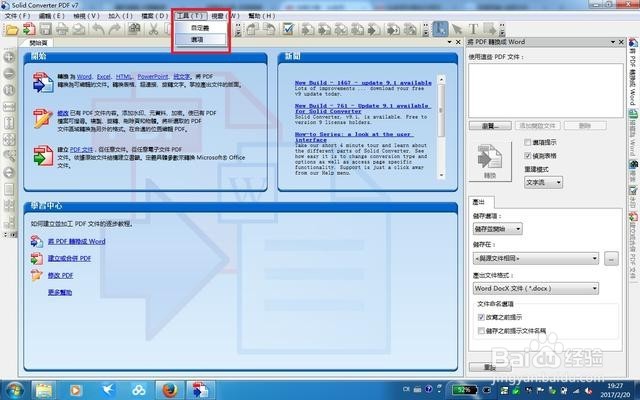Select the arrow pointer tool in toolbar

[x=457, y=29]
